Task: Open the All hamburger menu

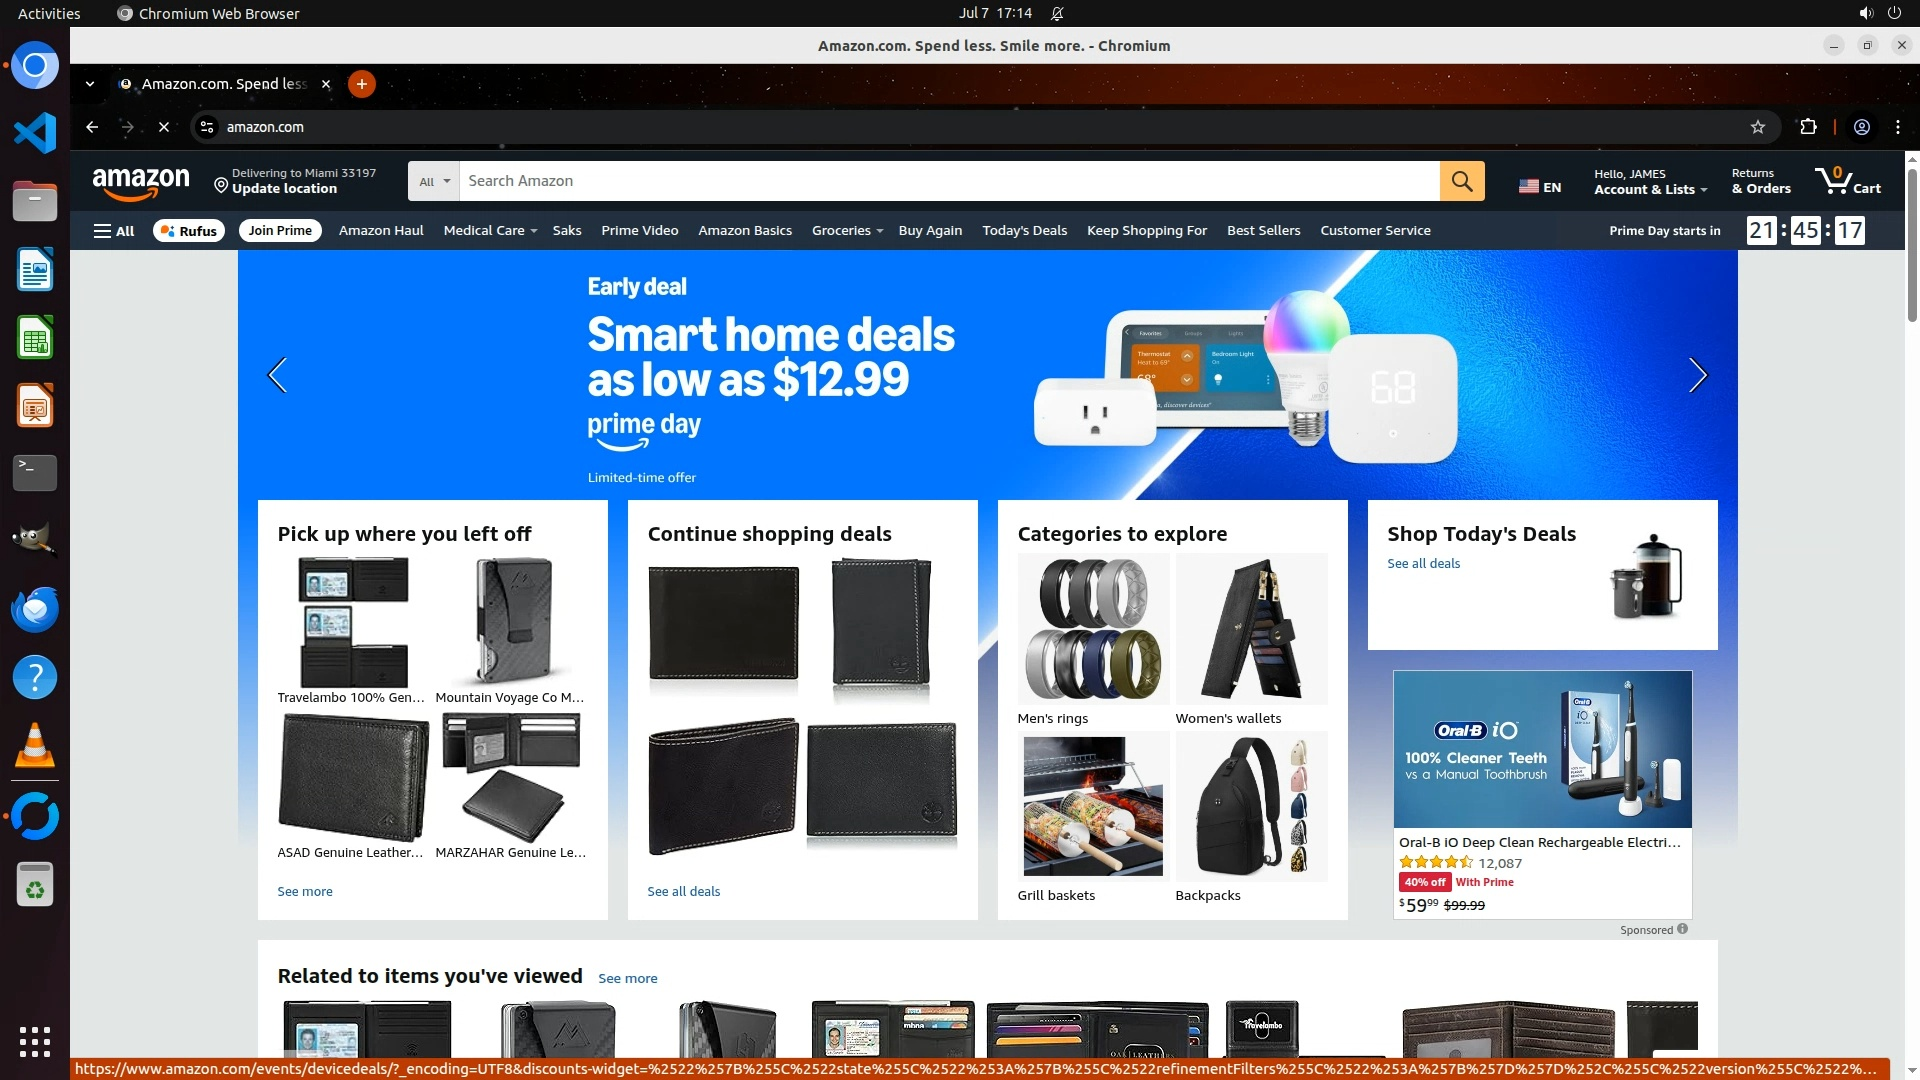Action: coord(114,231)
